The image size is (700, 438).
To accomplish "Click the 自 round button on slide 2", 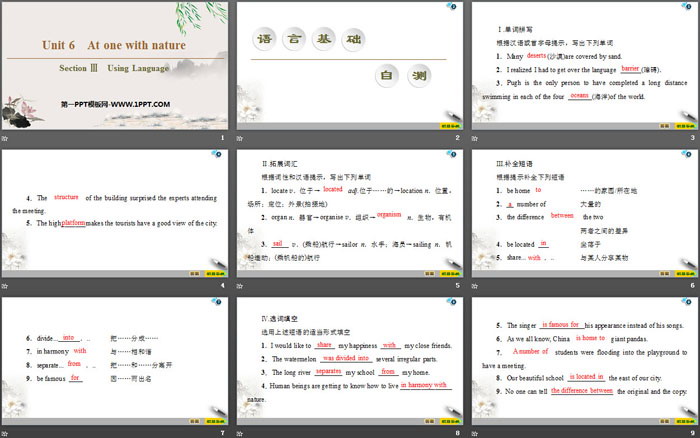I will [387, 75].
